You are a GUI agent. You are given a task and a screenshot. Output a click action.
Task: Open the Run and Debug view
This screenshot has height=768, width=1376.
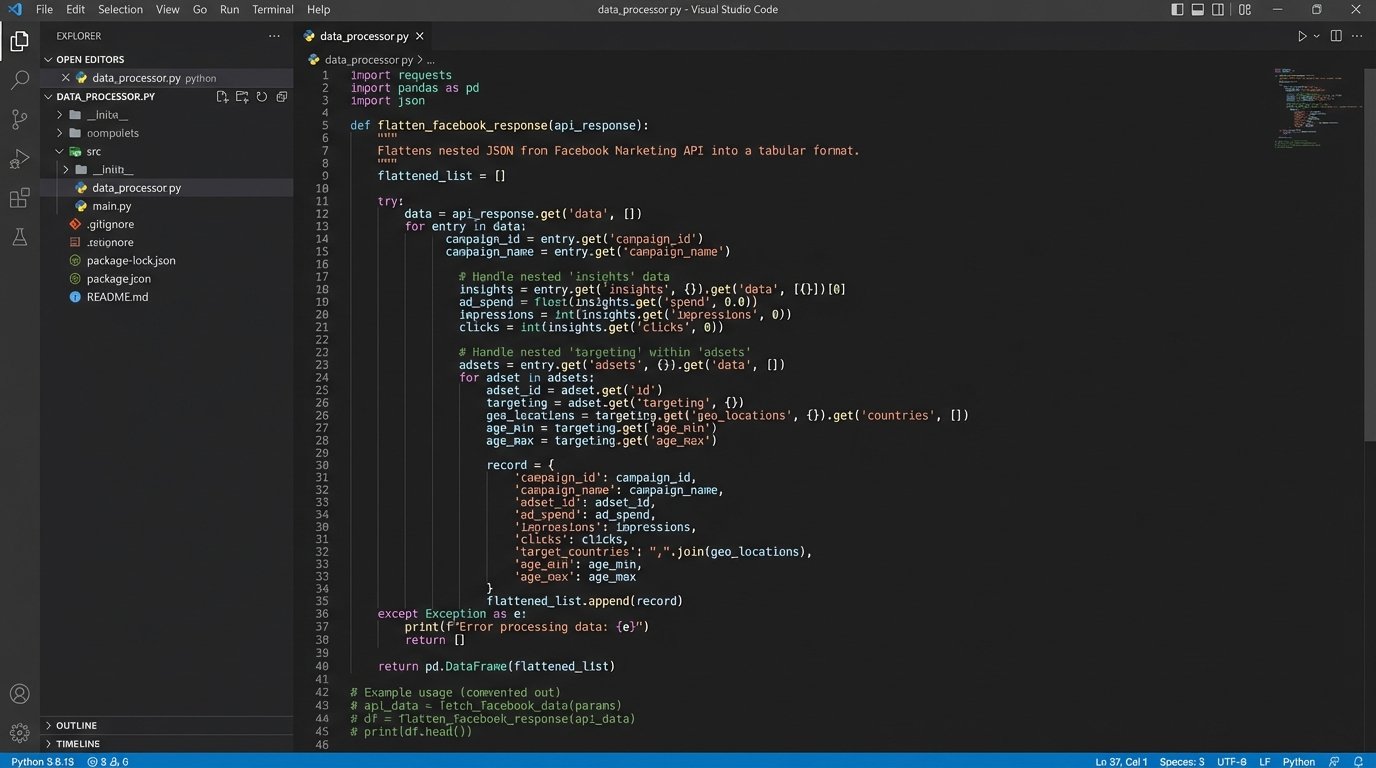click(x=19, y=159)
